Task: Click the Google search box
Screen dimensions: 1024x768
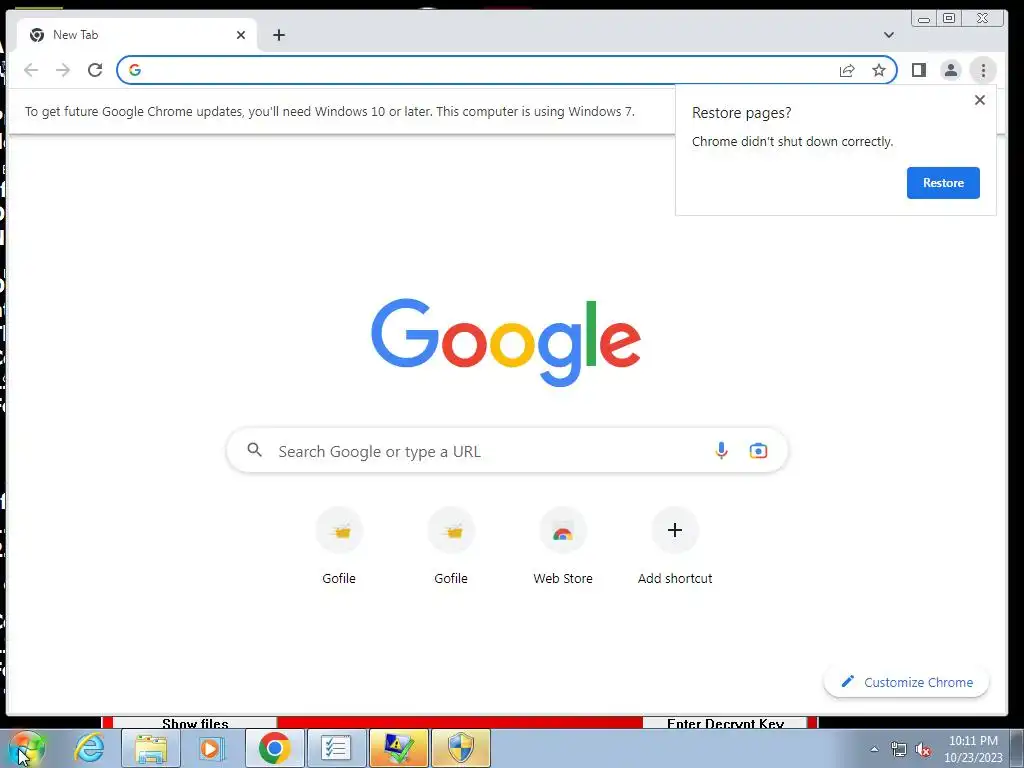Action: (507, 451)
